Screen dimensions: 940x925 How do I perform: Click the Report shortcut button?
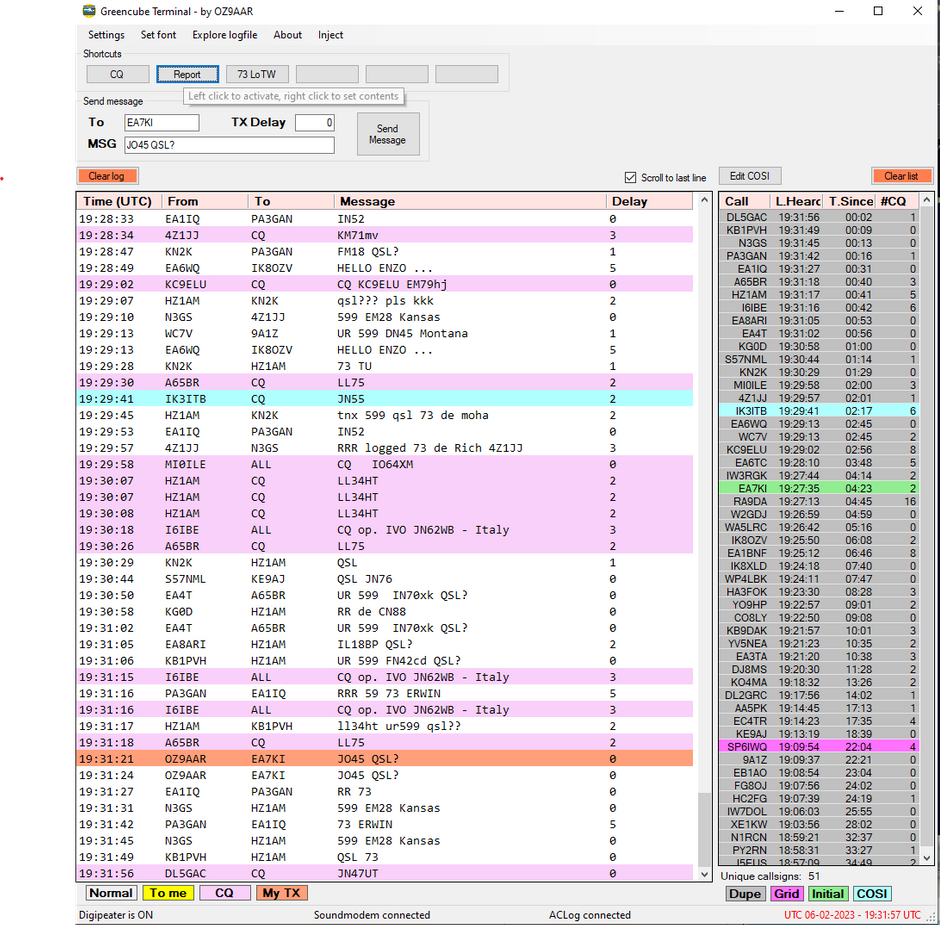(188, 74)
